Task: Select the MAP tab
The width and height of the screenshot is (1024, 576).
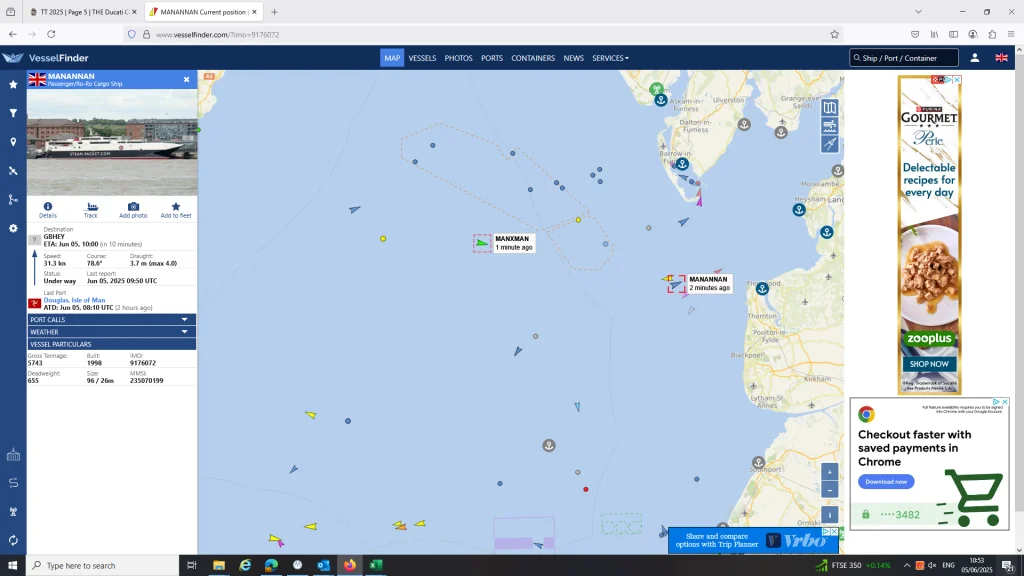Action: coord(392,58)
